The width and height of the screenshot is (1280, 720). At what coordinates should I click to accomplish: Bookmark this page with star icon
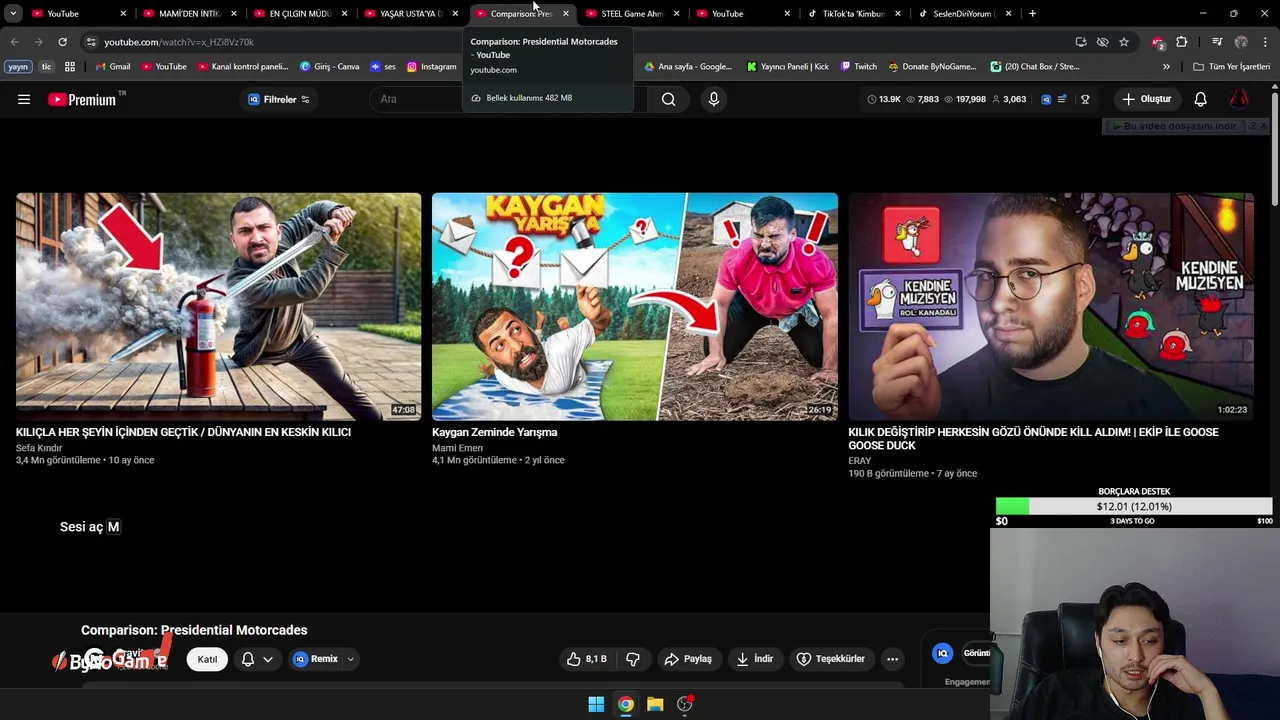[x=1124, y=42]
